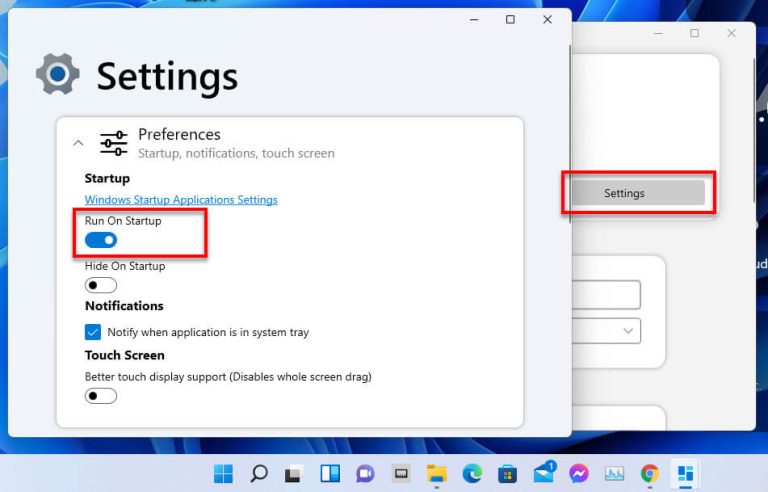Enable the Hide On Startup toggle
Image resolution: width=768 pixels, height=492 pixels.
[x=101, y=285]
